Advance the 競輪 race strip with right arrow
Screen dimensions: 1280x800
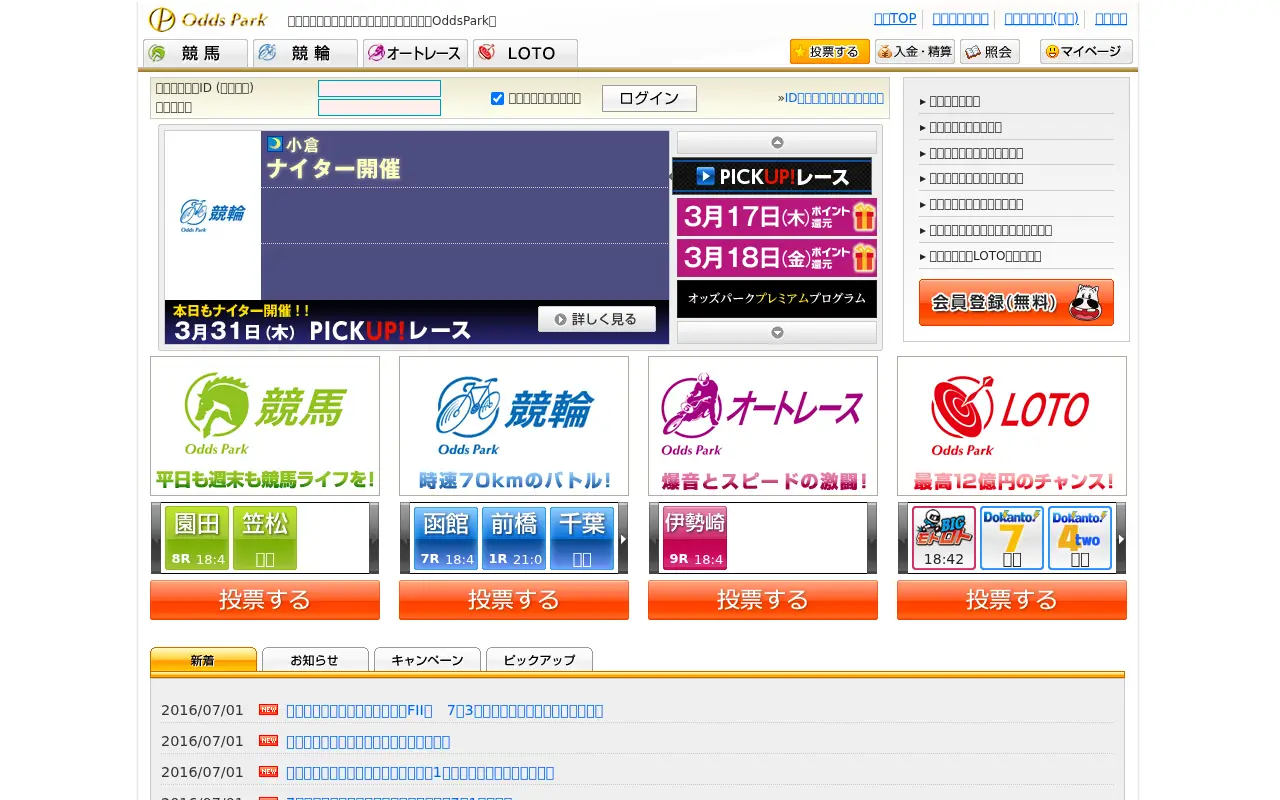(624, 538)
